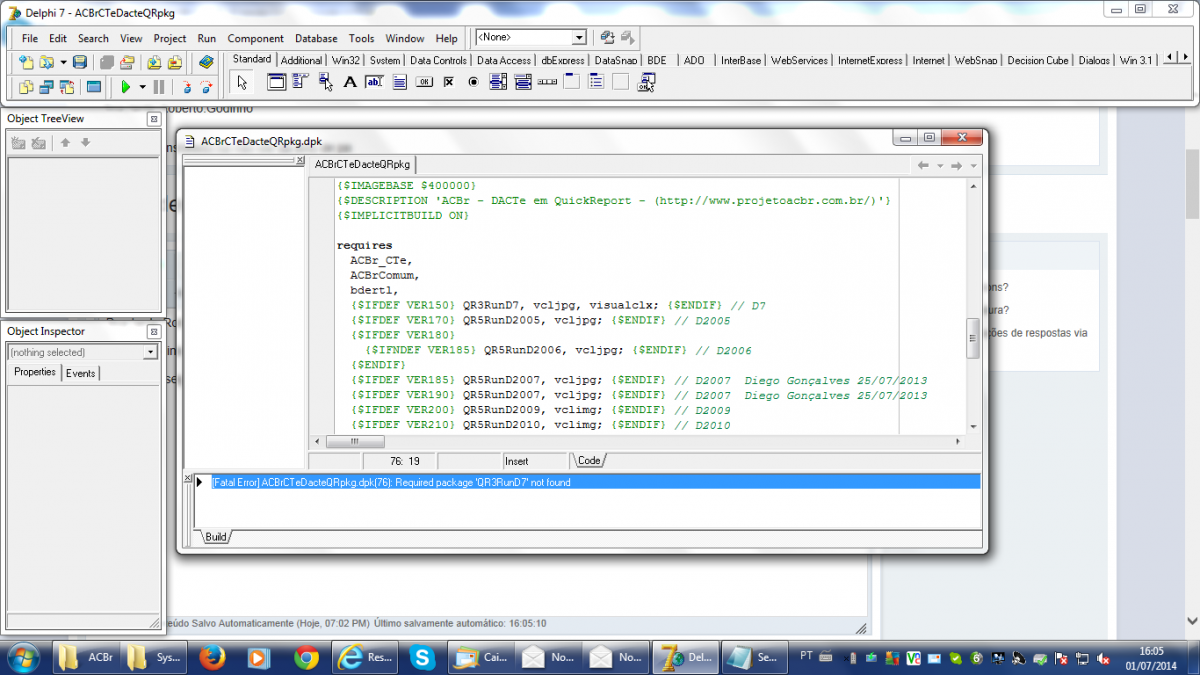Click the New Form toolbar icon
The width and height of the screenshot is (1200, 675).
click(93, 87)
